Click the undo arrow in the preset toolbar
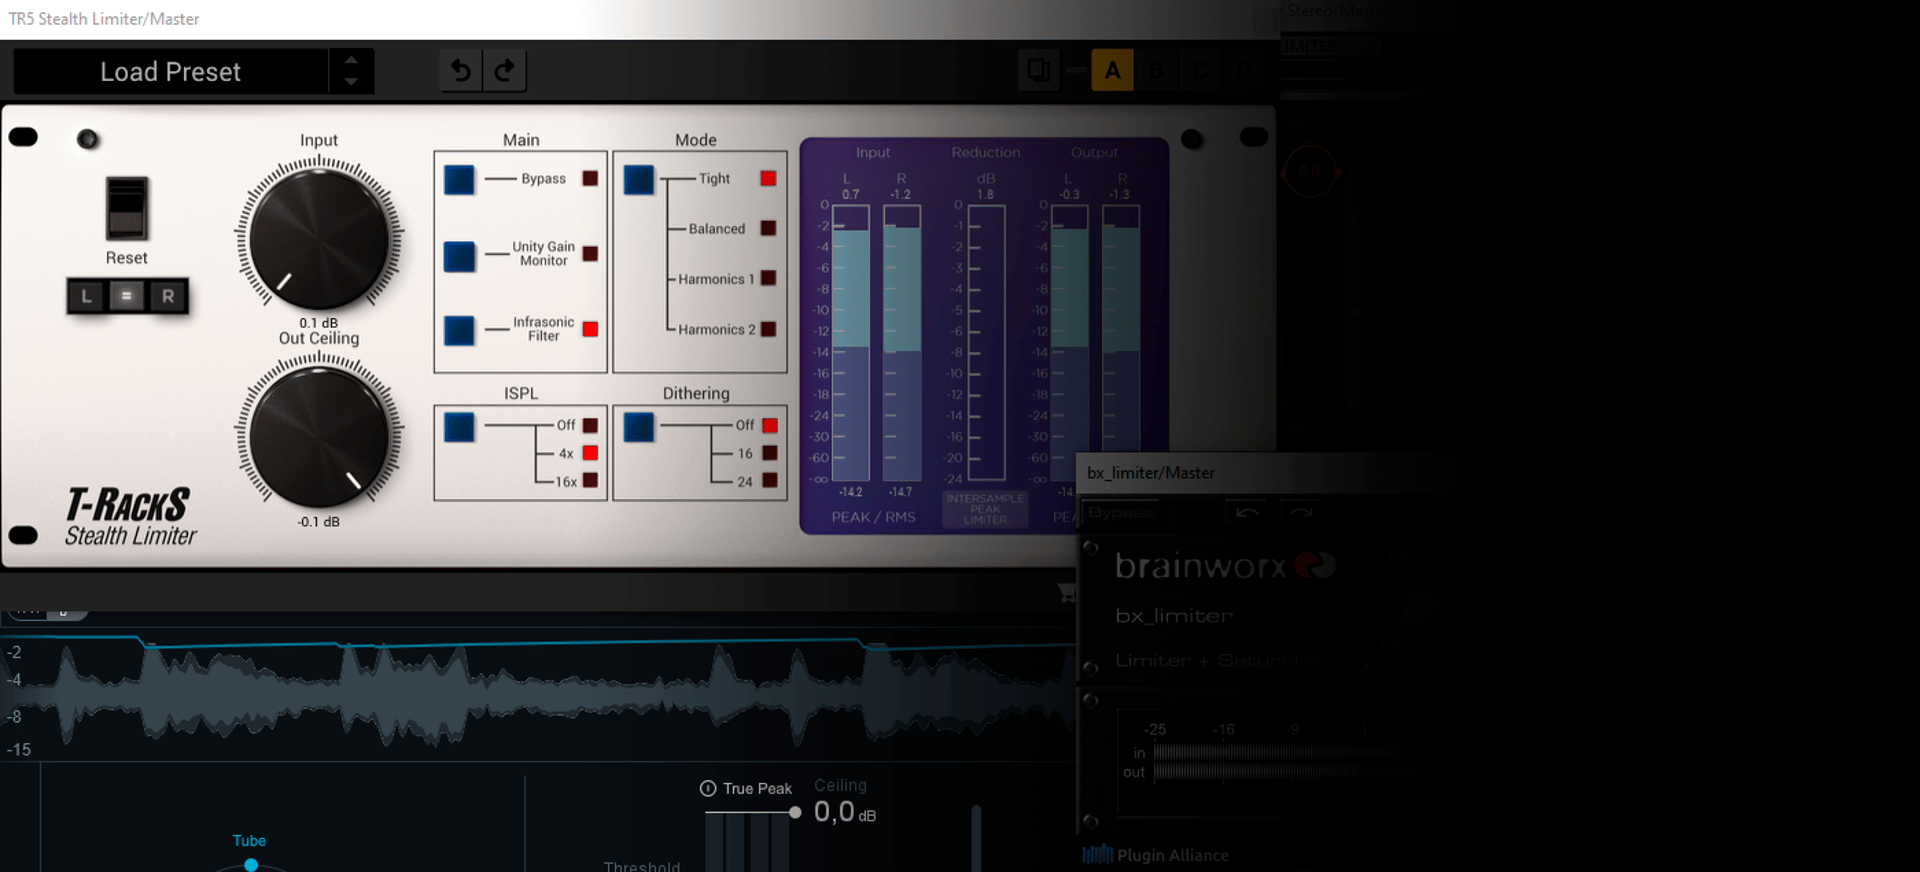The width and height of the screenshot is (1920, 872). (x=460, y=70)
